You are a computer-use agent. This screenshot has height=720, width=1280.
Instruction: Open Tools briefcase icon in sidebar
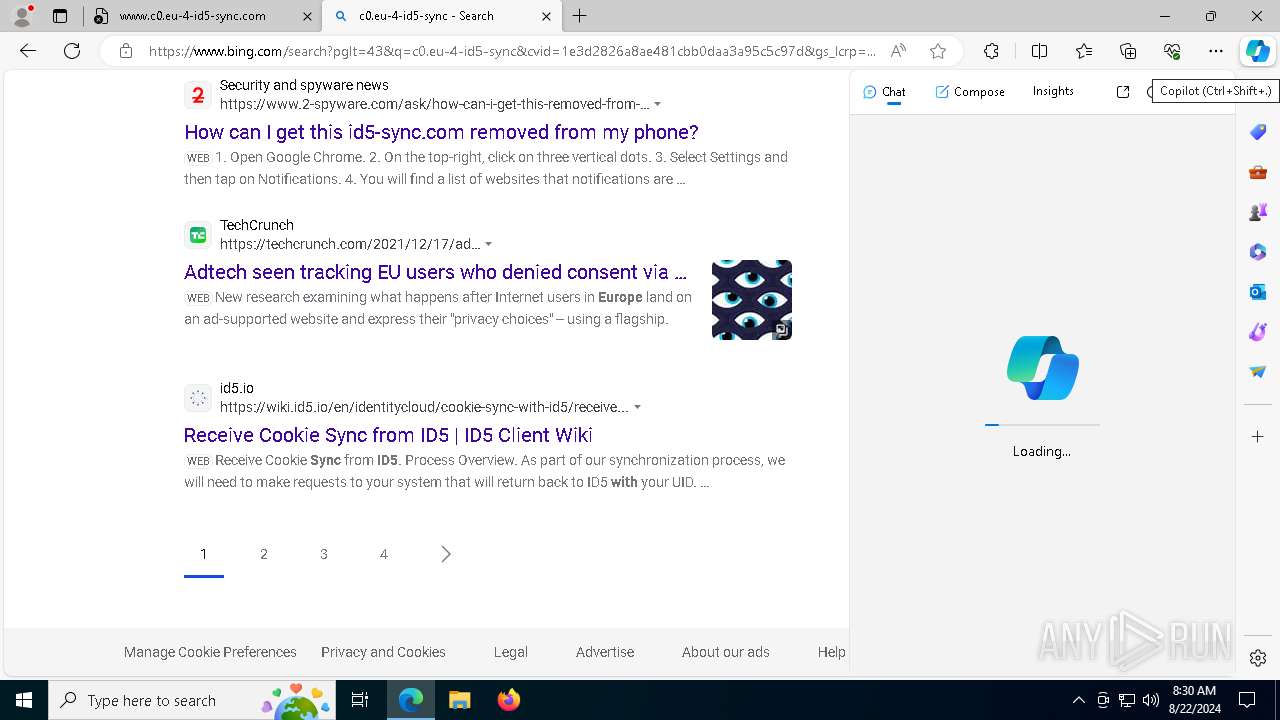coord(1258,172)
